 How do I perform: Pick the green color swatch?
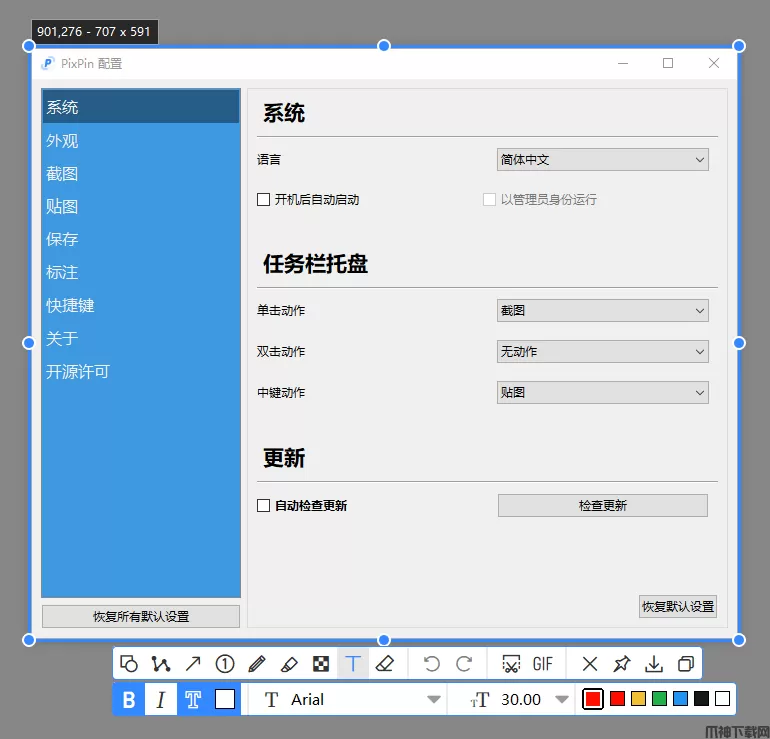point(659,699)
